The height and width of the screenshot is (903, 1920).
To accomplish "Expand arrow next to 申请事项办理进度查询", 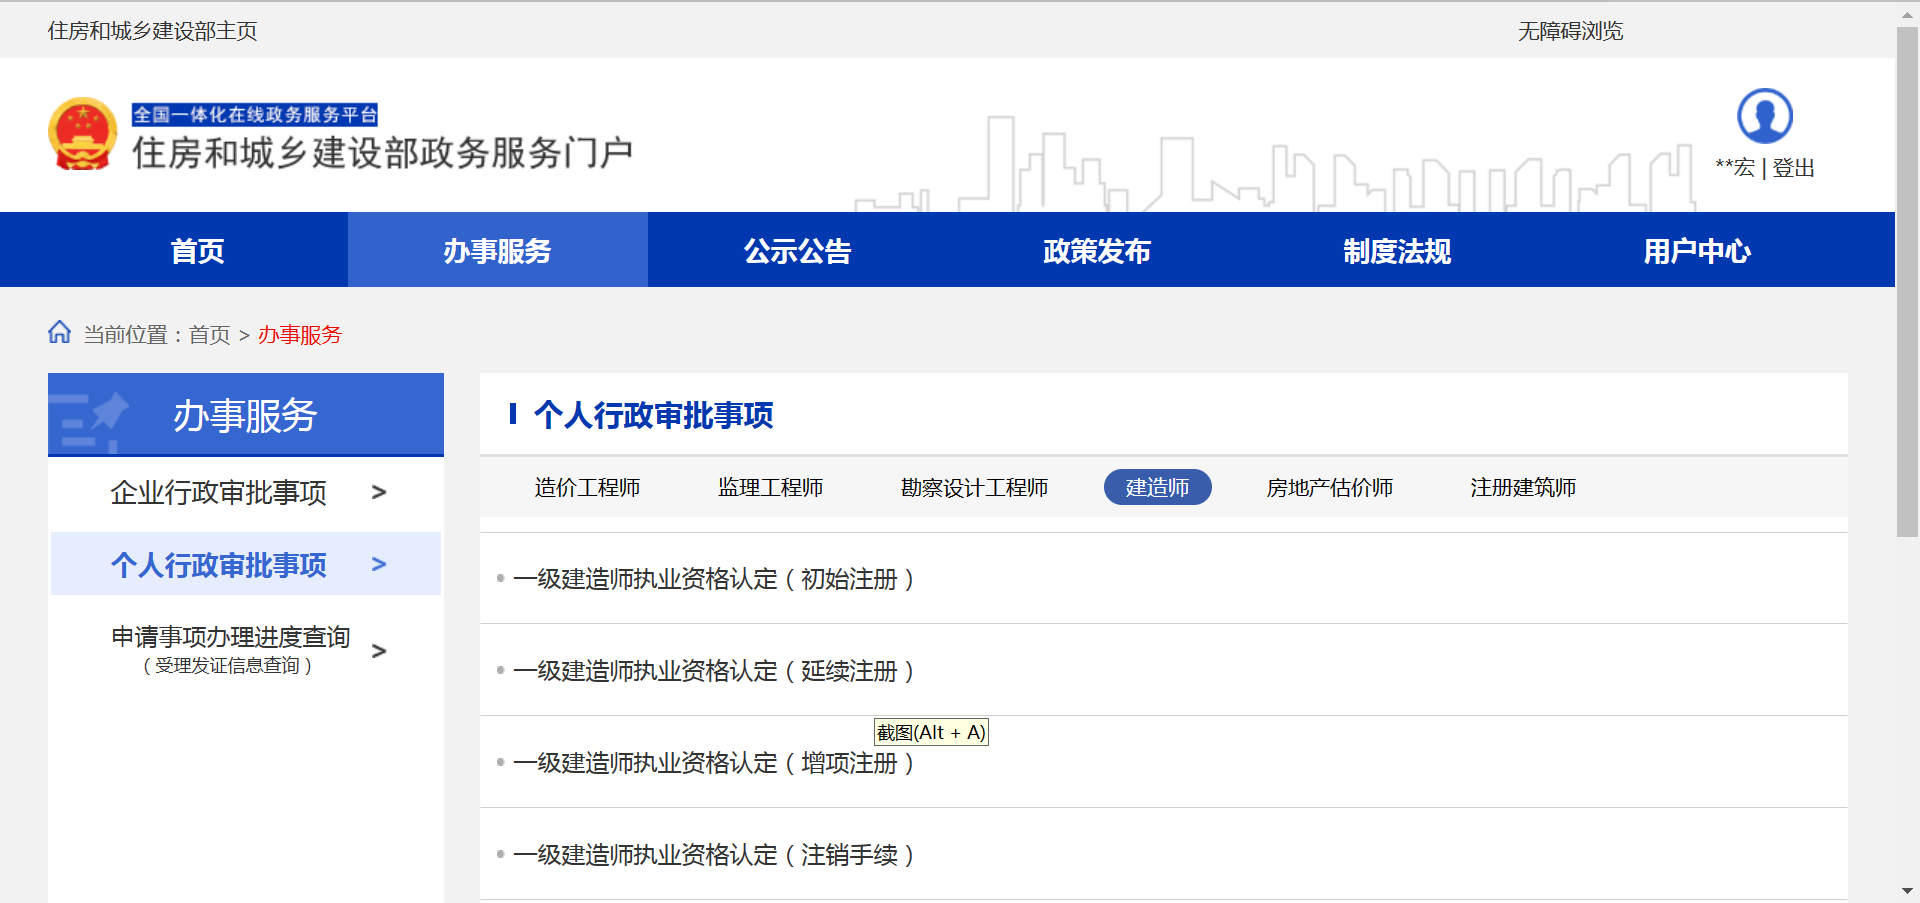I will pyautogui.click(x=379, y=651).
